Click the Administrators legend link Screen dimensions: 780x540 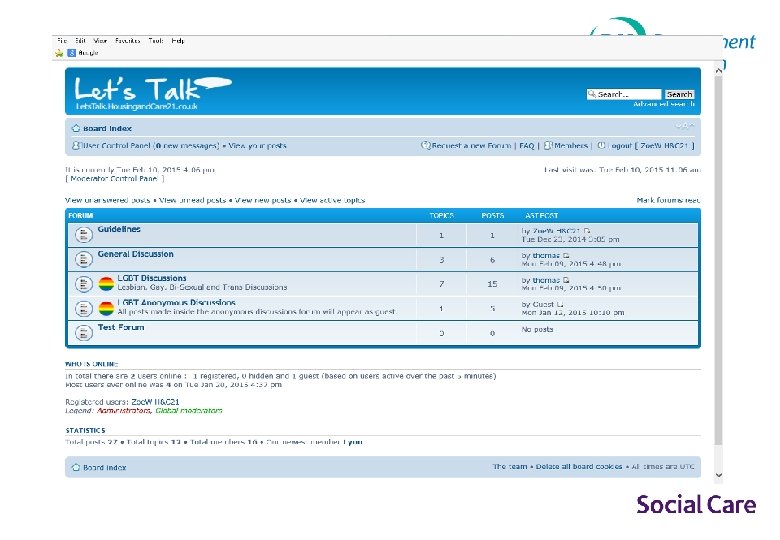123,411
